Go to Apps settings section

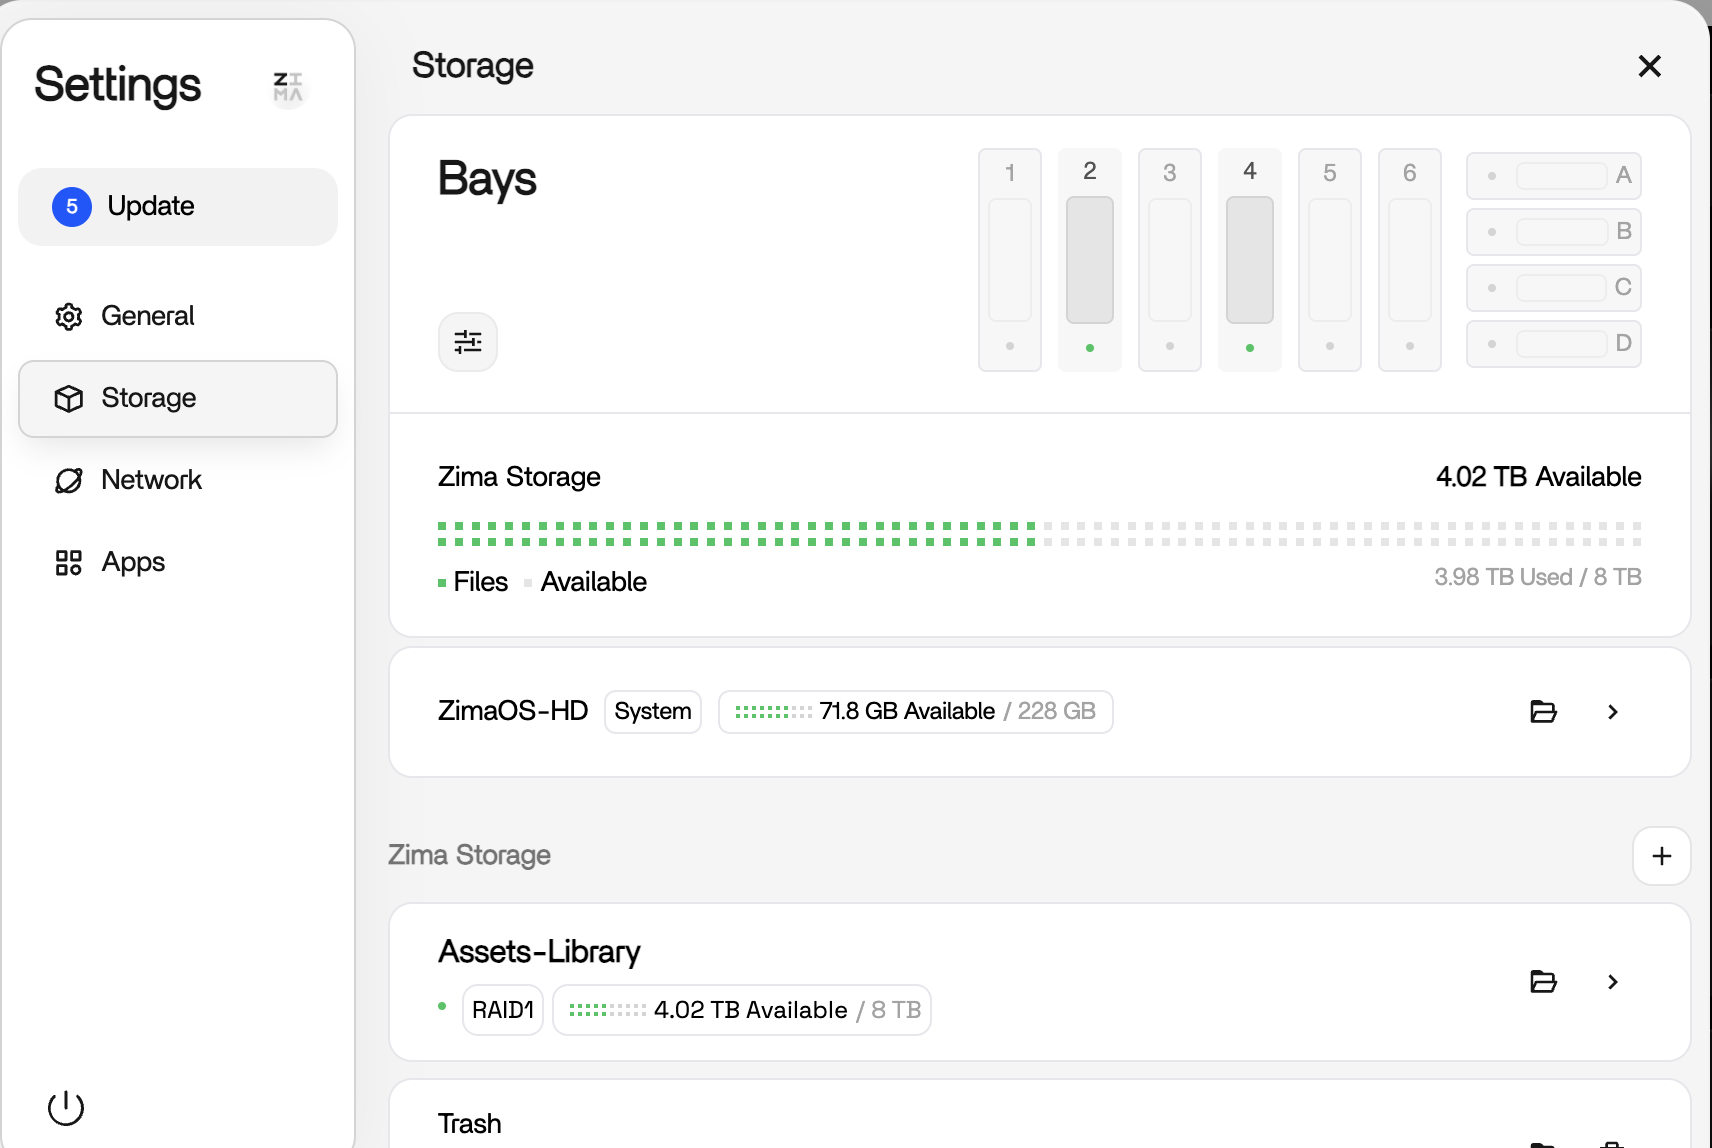133,562
